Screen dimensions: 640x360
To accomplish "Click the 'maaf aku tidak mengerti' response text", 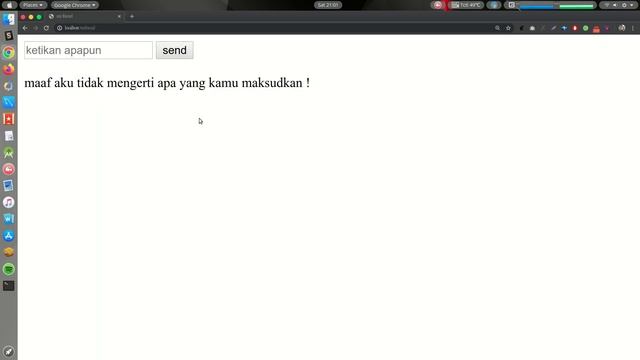I will pos(167,83).
